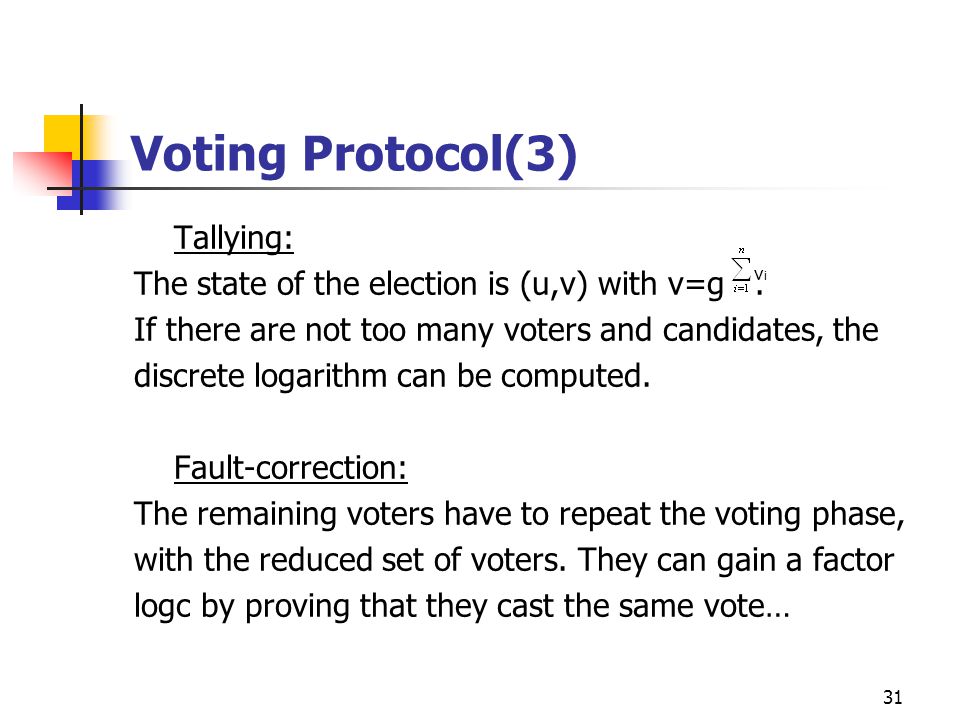Click the red square in the slide logo

42,173
